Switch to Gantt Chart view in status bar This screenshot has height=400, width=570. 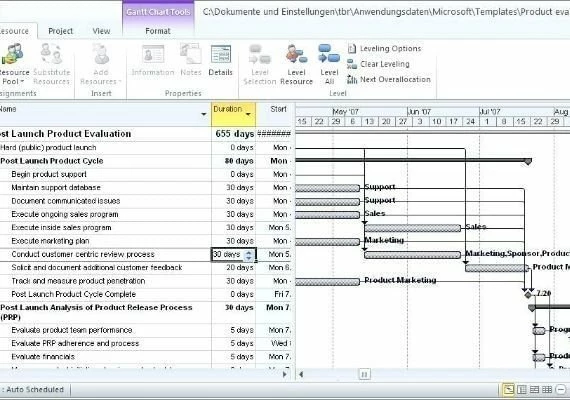(x=508, y=390)
